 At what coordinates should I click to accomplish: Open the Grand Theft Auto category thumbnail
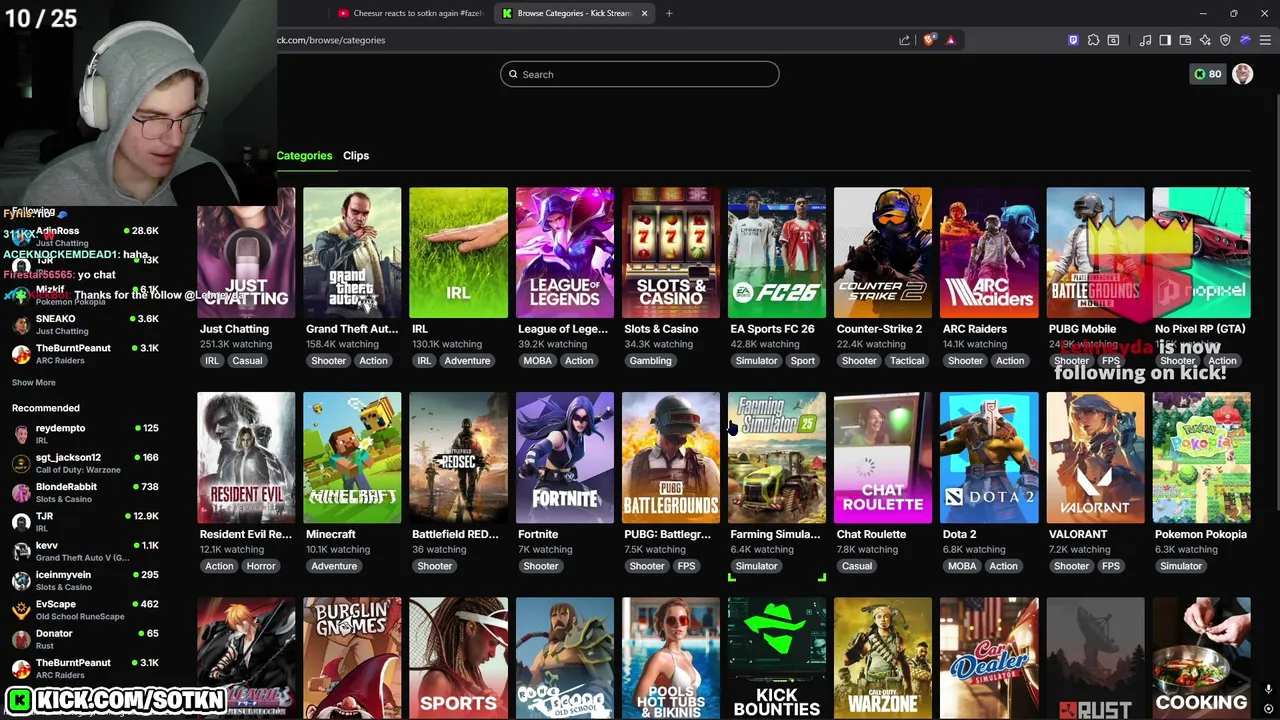coord(352,253)
